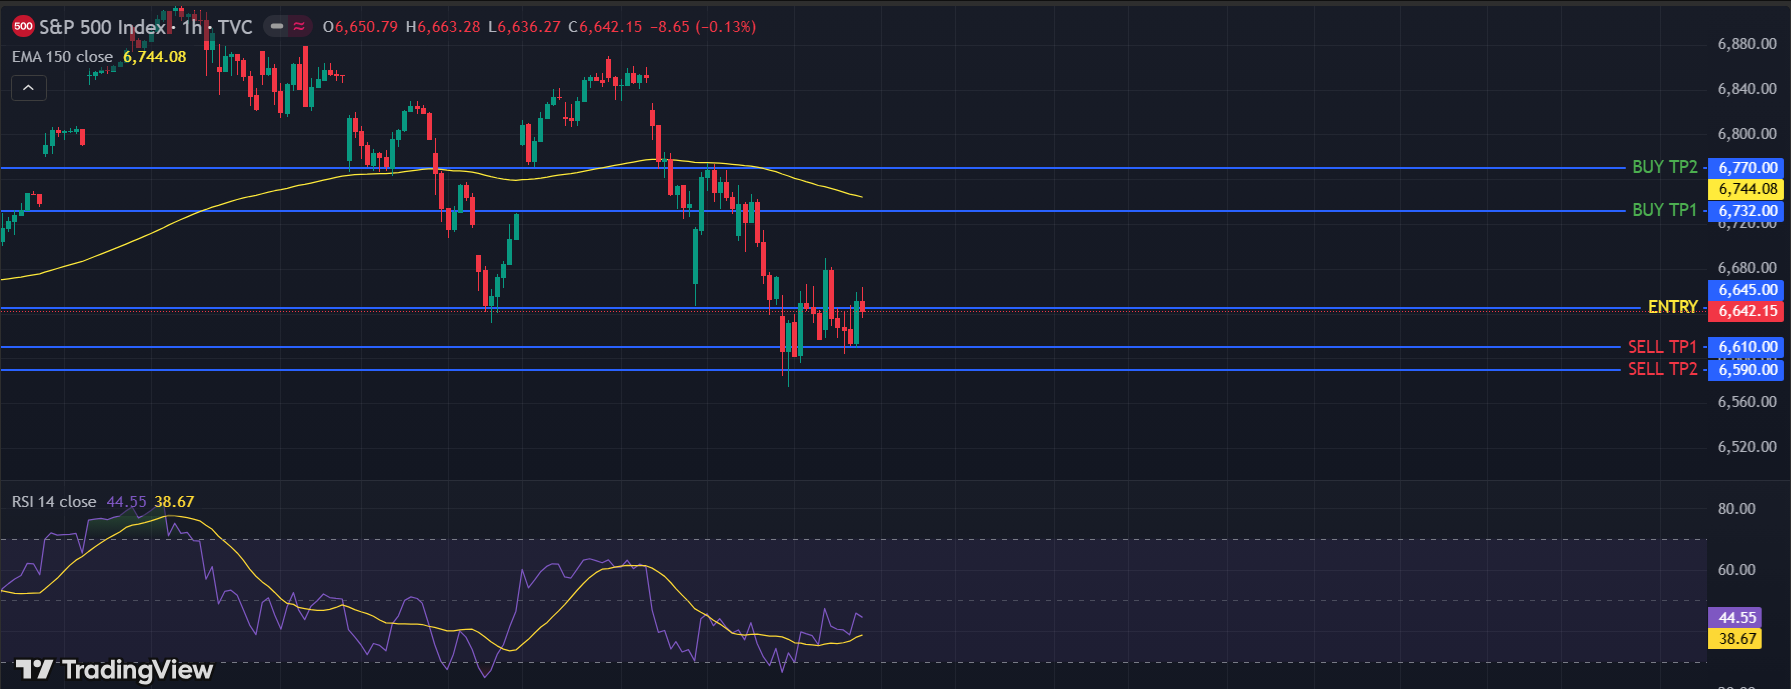This screenshot has height=689, width=1791.
Task: Click the 6,590.00 blue price tag
Action: click(x=1747, y=370)
